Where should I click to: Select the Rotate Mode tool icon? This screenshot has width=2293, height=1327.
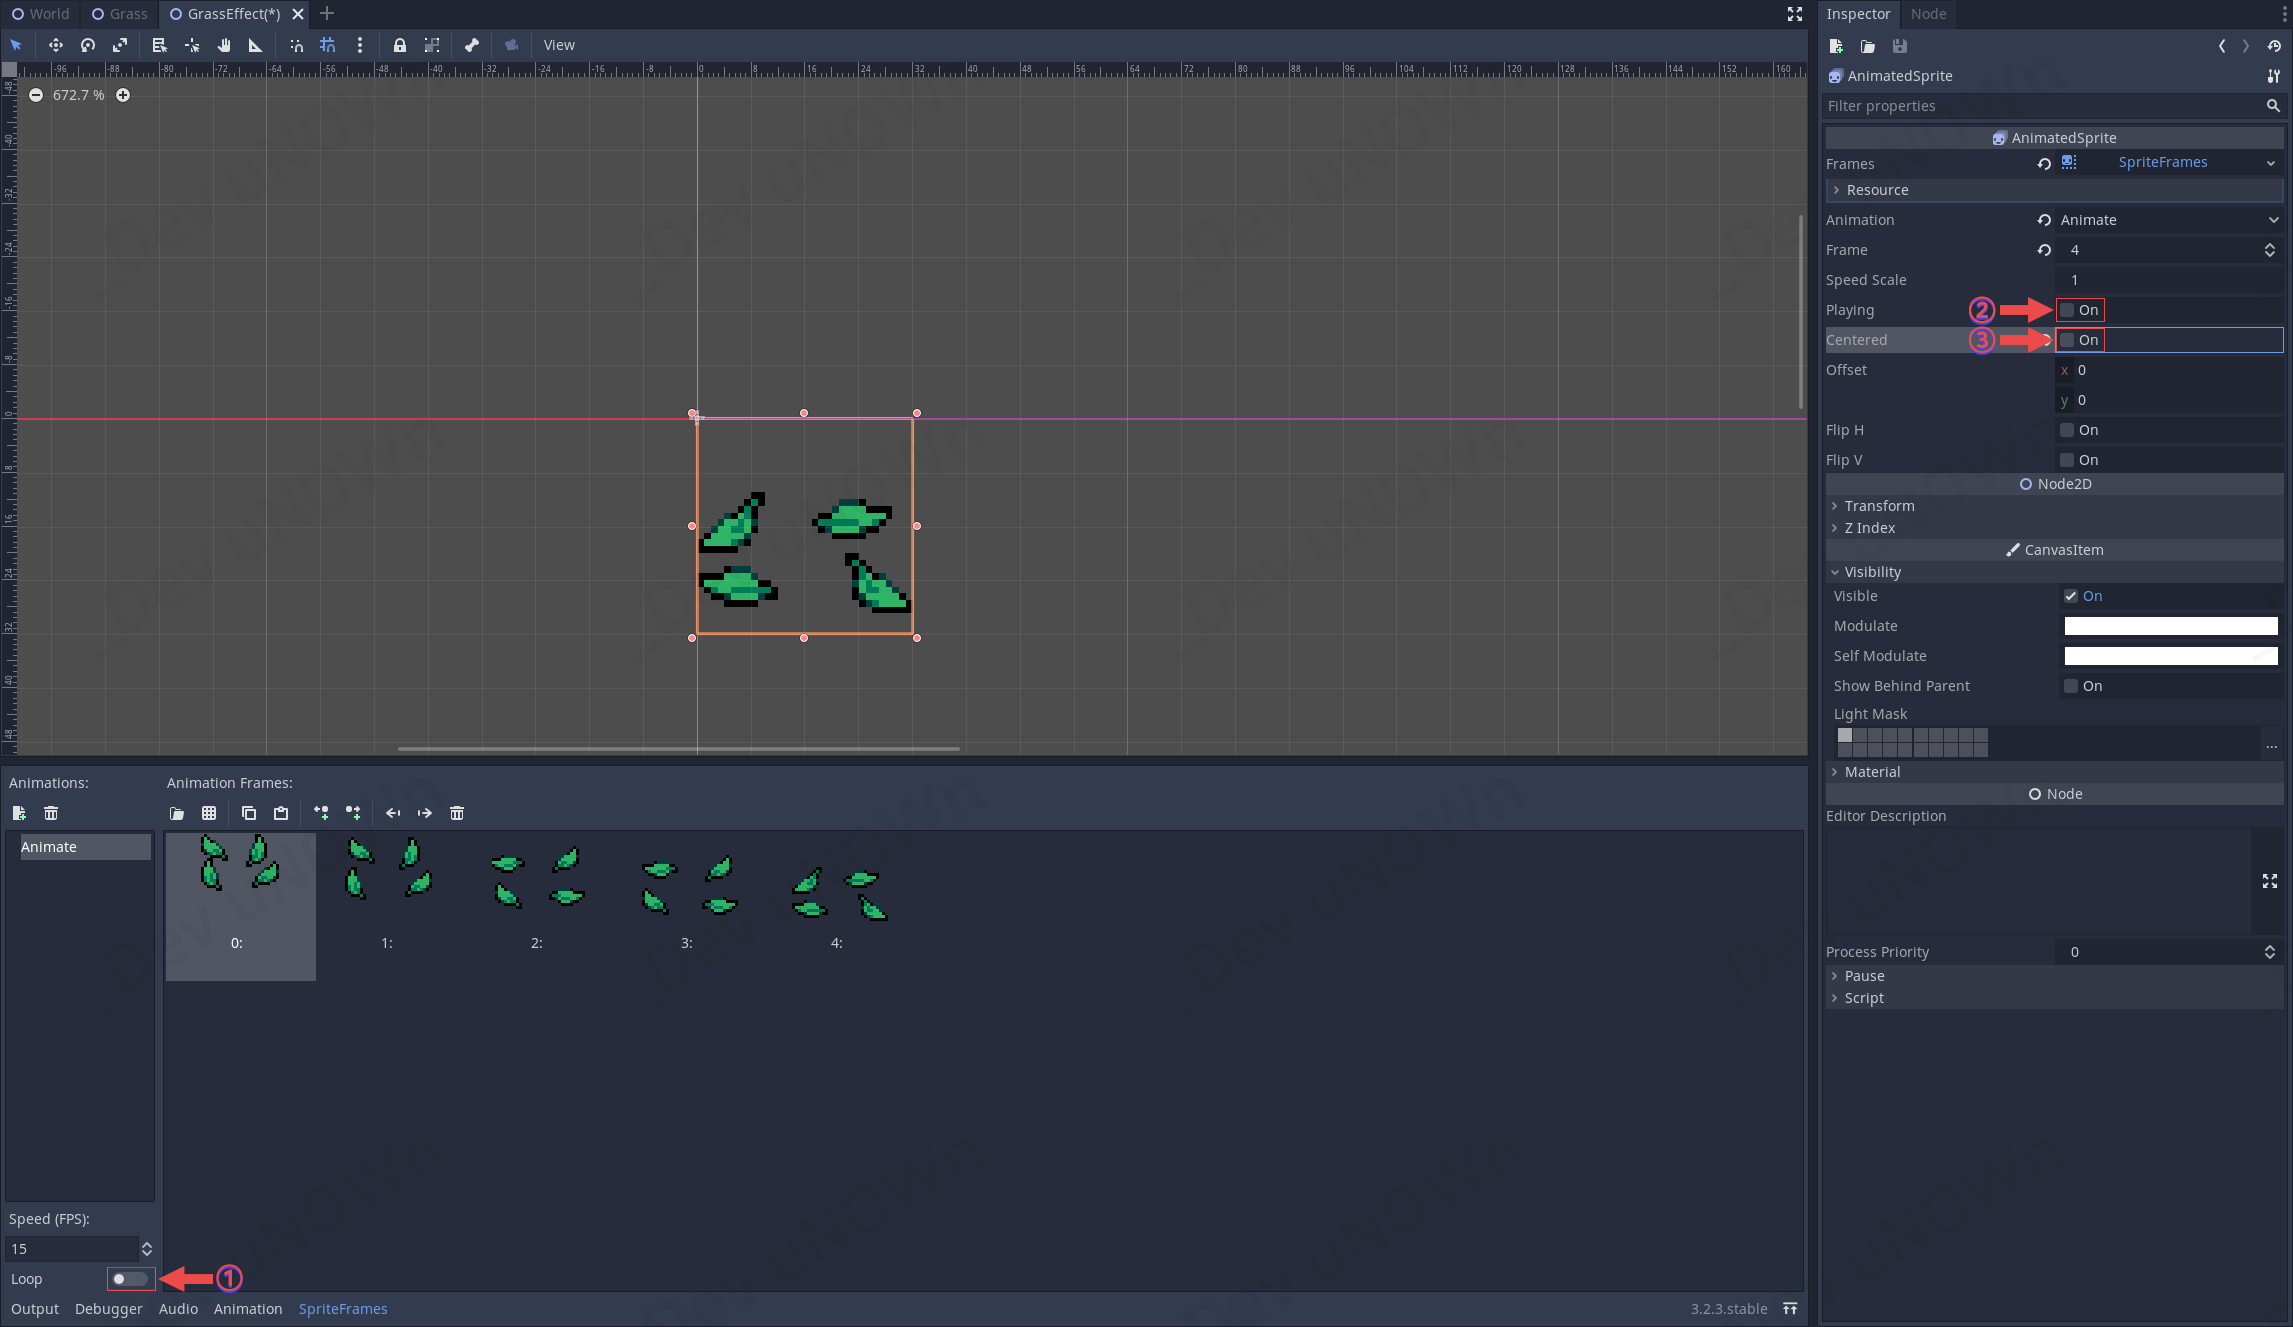88,45
